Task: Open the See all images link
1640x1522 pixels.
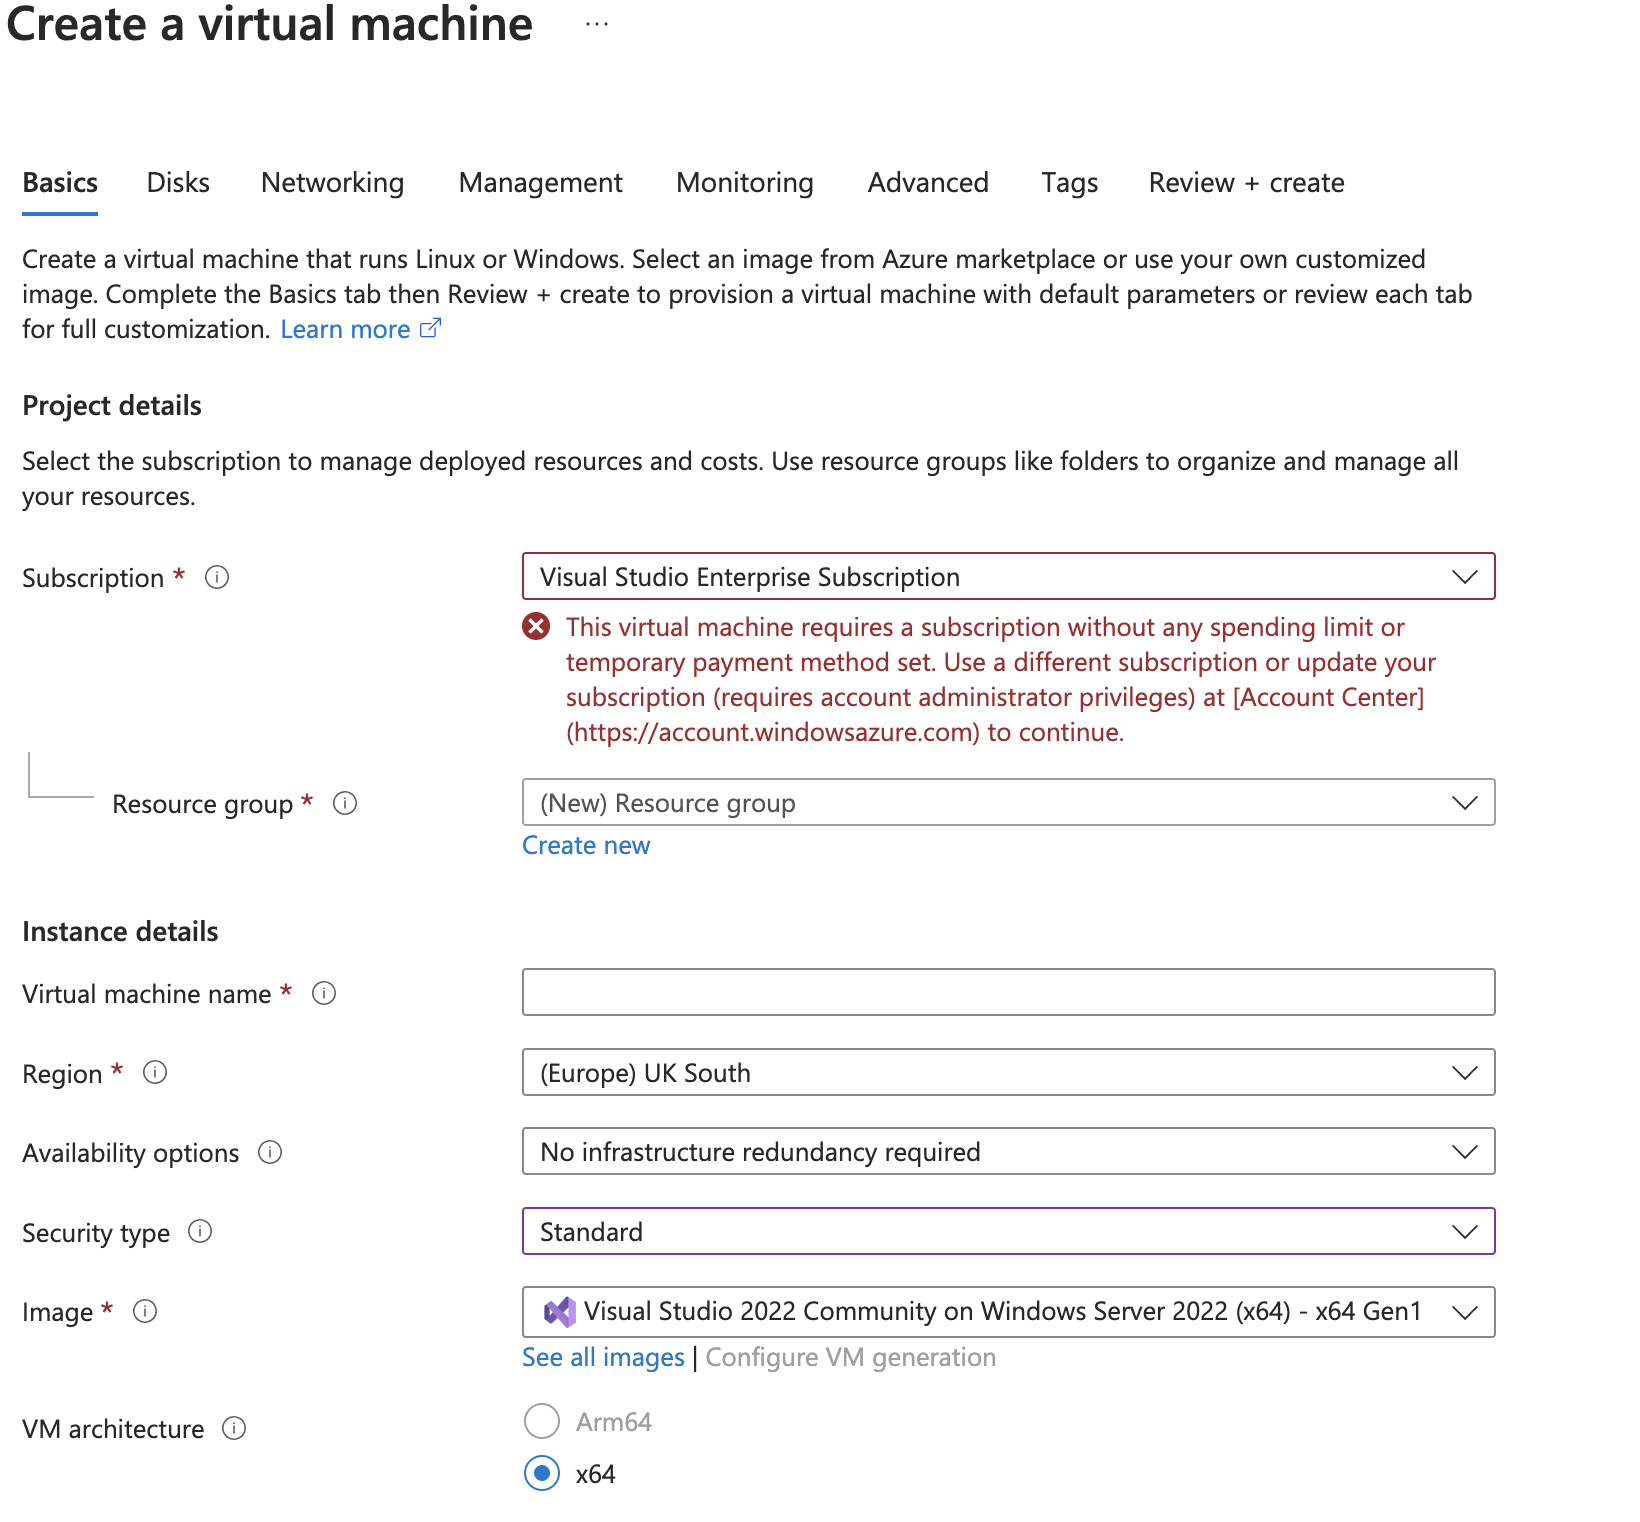Action: (x=603, y=1357)
